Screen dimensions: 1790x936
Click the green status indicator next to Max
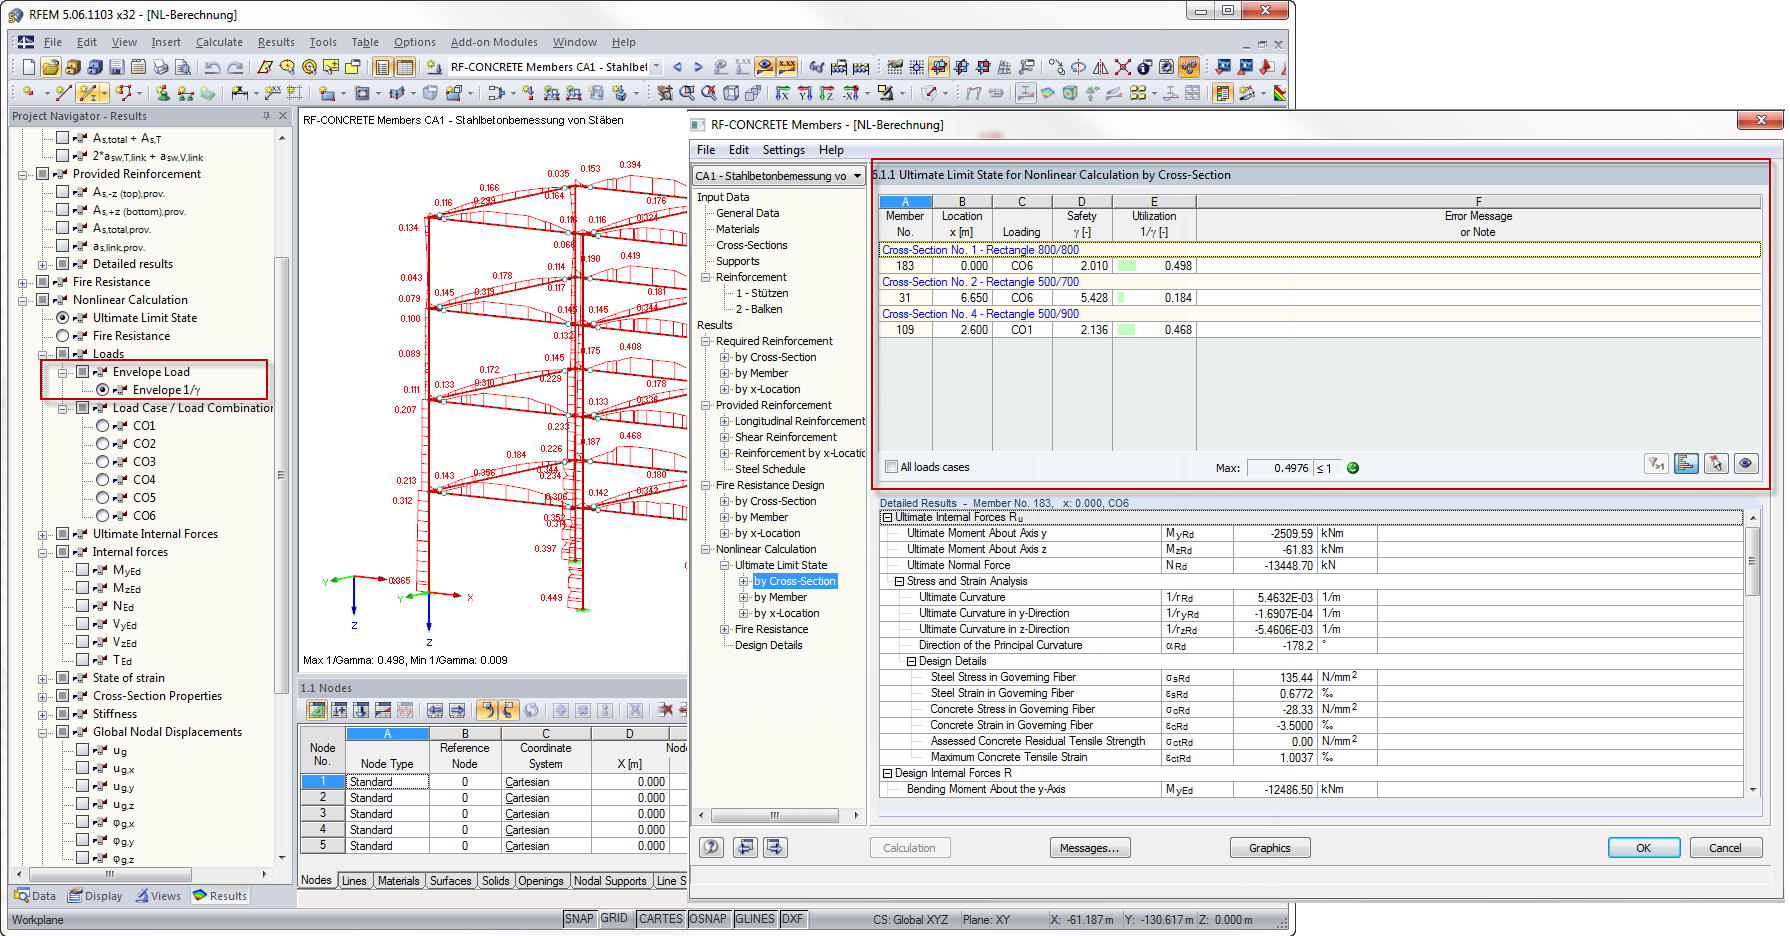(x=1353, y=468)
